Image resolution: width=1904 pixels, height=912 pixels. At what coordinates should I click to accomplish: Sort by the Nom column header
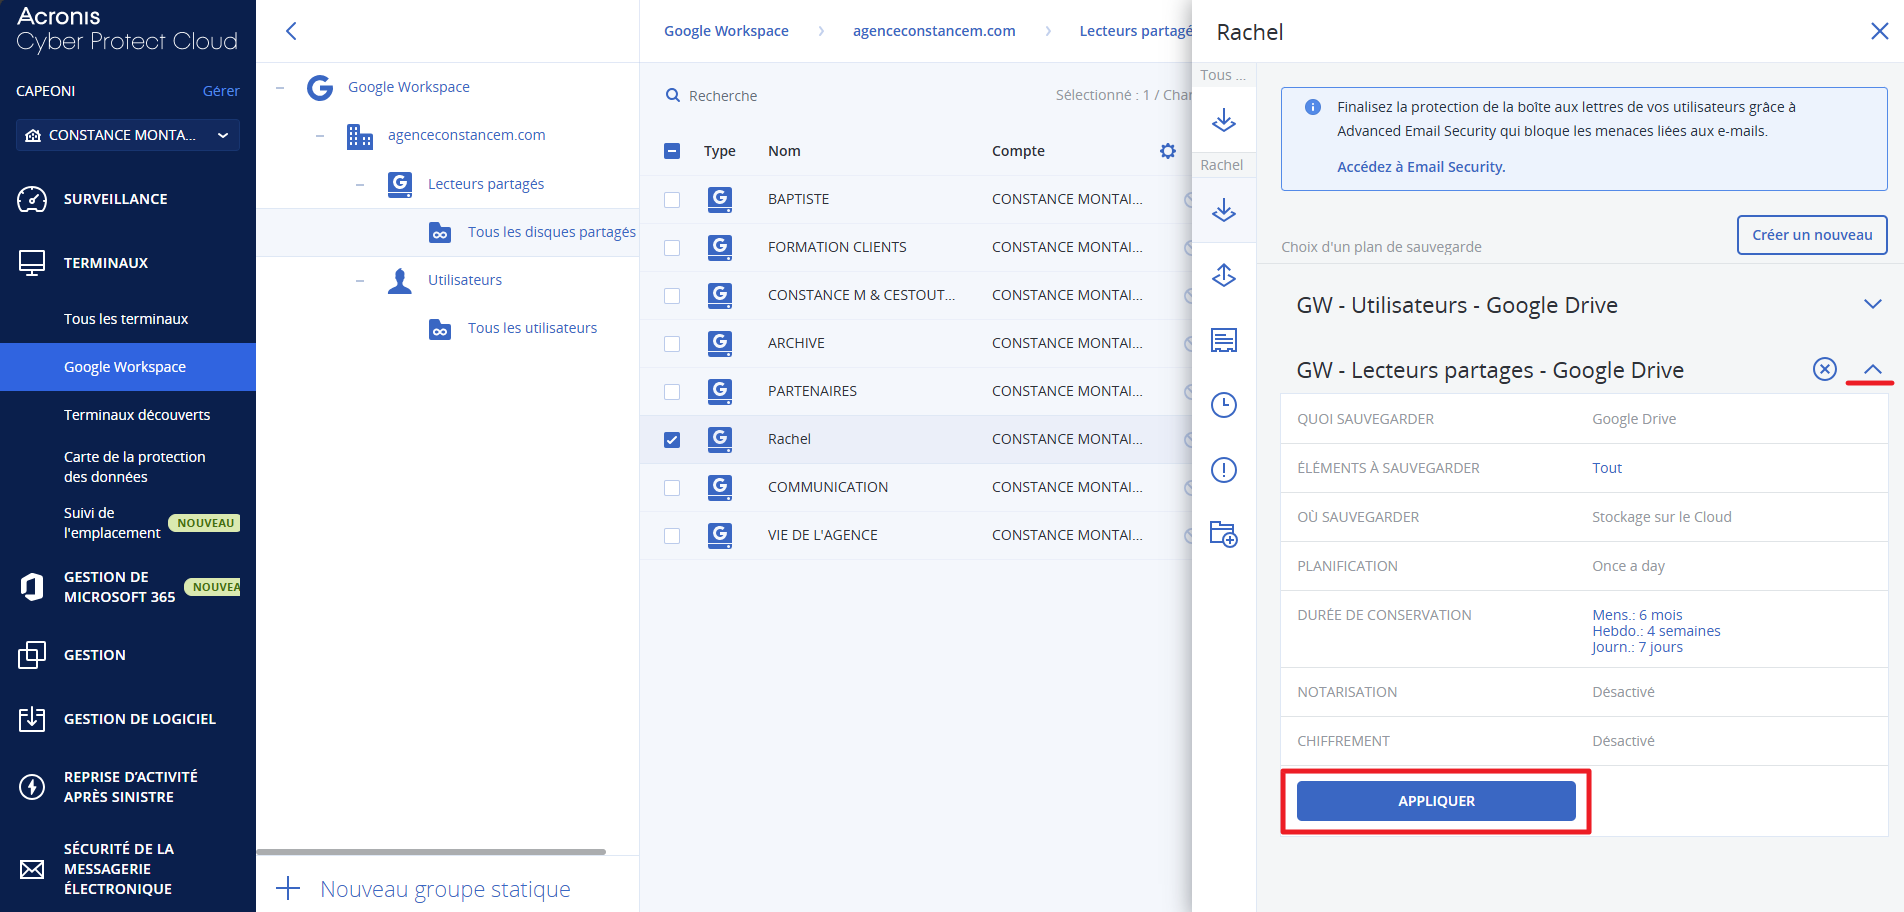tap(784, 151)
